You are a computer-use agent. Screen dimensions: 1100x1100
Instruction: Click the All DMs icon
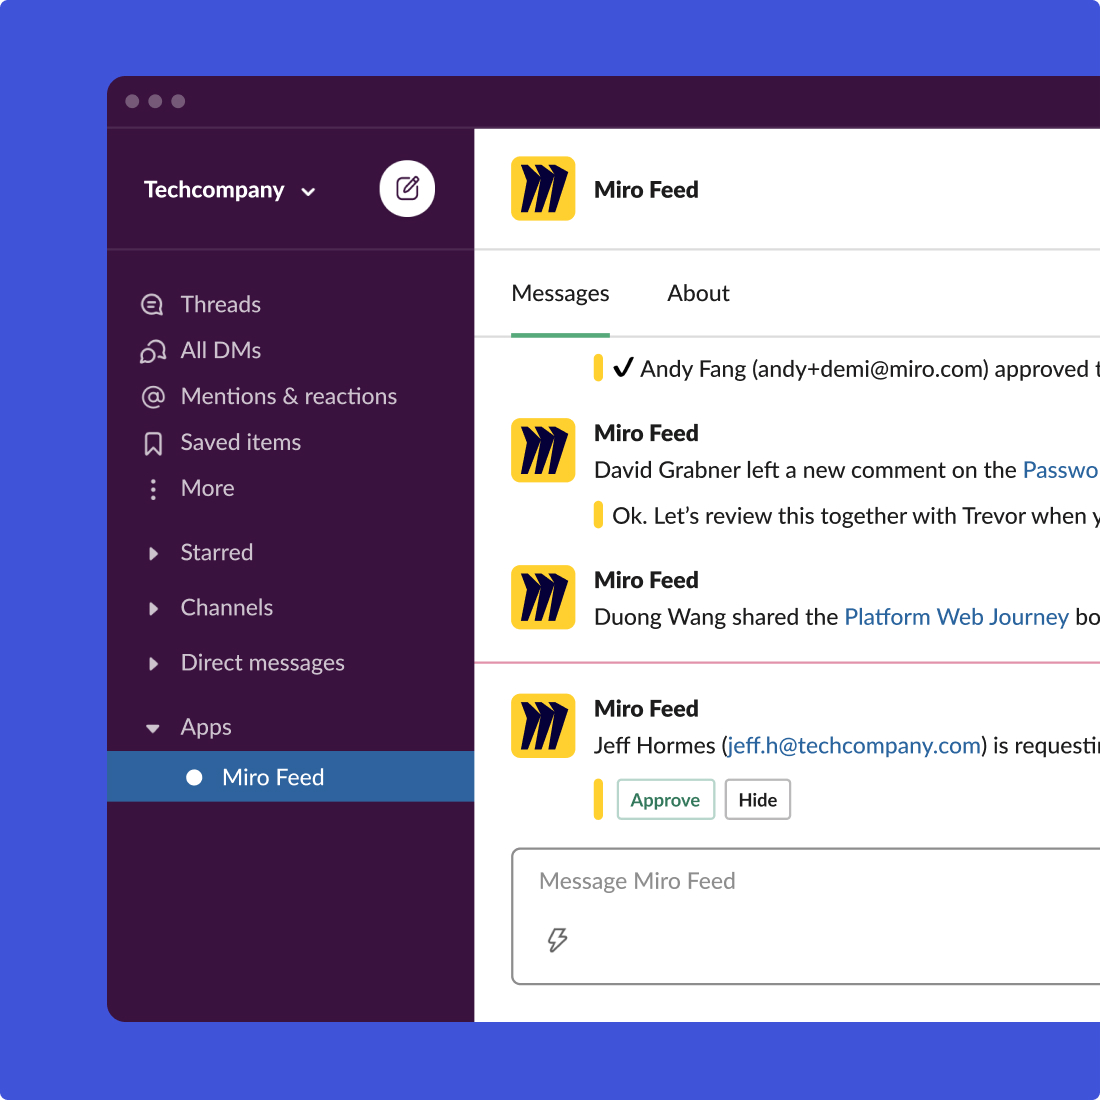(152, 351)
